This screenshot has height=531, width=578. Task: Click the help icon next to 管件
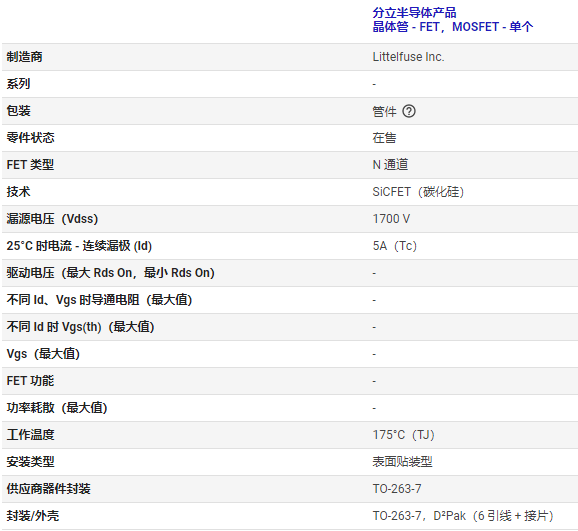click(409, 111)
